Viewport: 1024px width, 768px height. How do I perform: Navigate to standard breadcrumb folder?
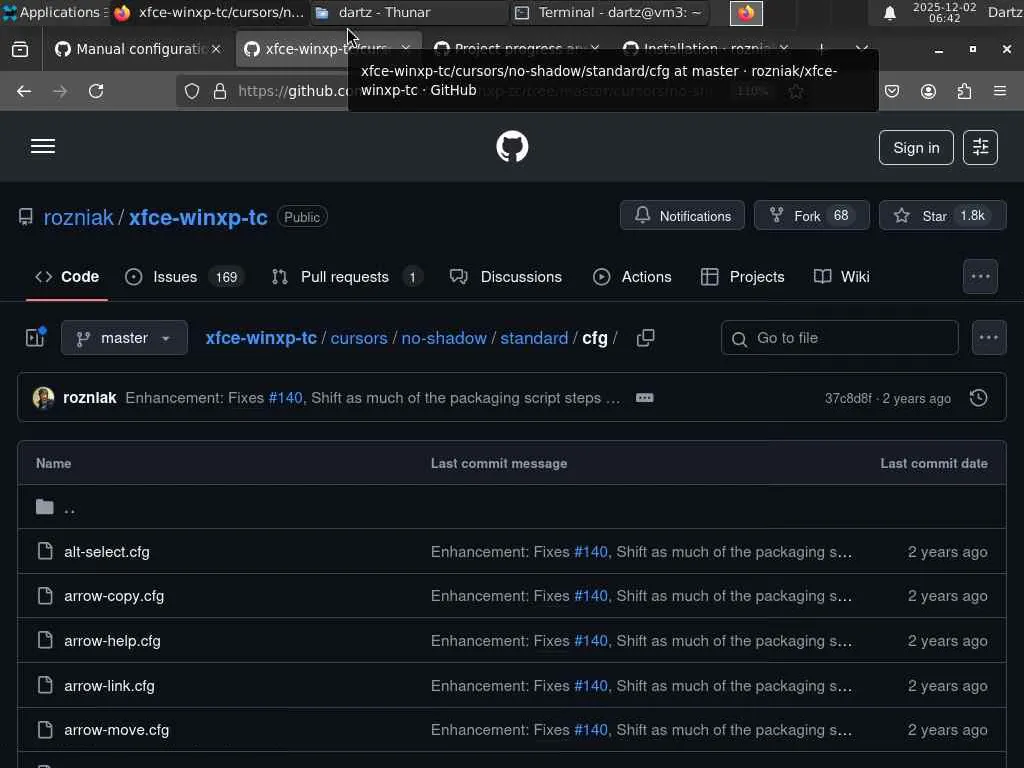(x=534, y=338)
